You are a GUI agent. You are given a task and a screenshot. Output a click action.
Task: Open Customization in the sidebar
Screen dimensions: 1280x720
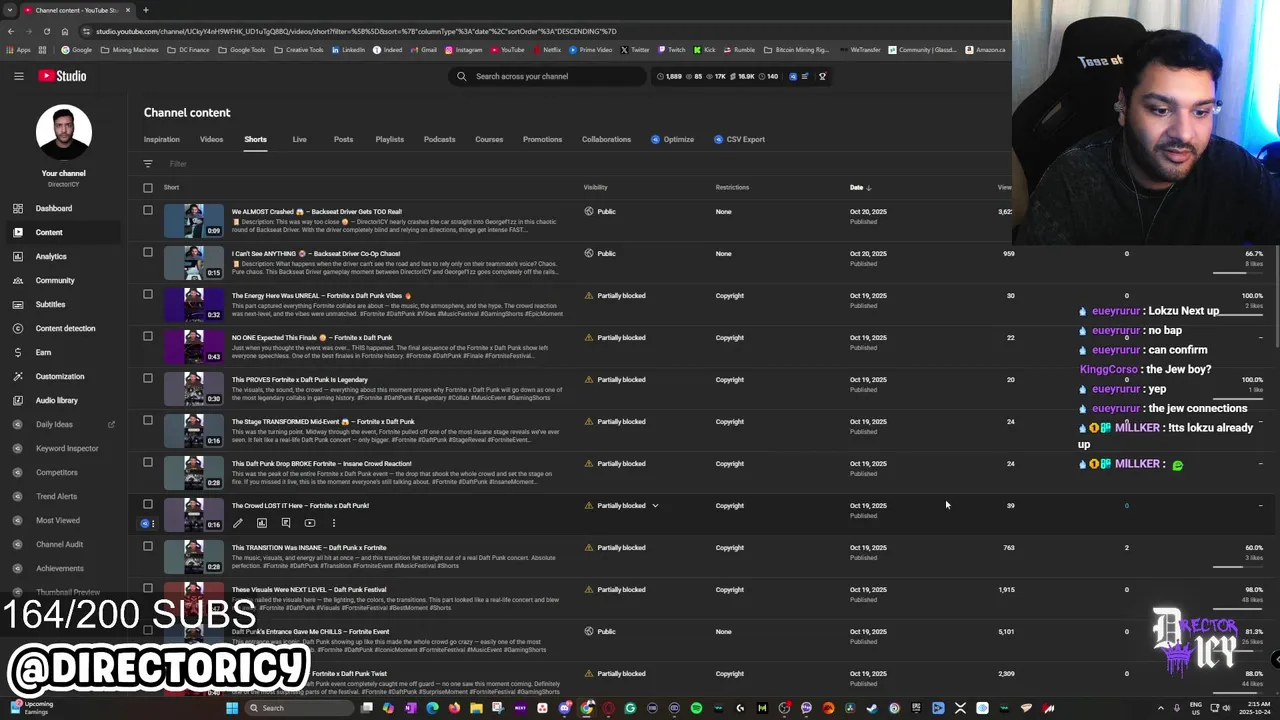click(x=60, y=376)
